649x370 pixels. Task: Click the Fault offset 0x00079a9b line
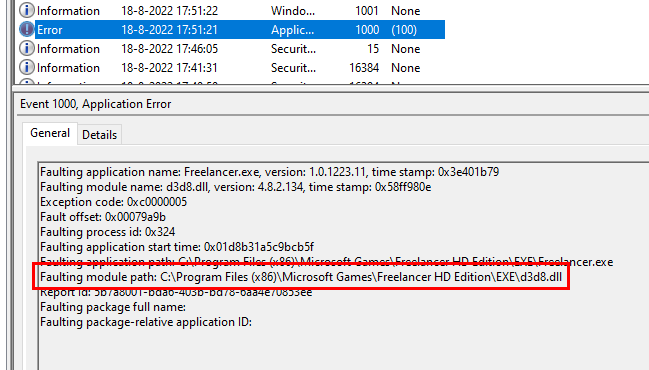(x=103, y=217)
